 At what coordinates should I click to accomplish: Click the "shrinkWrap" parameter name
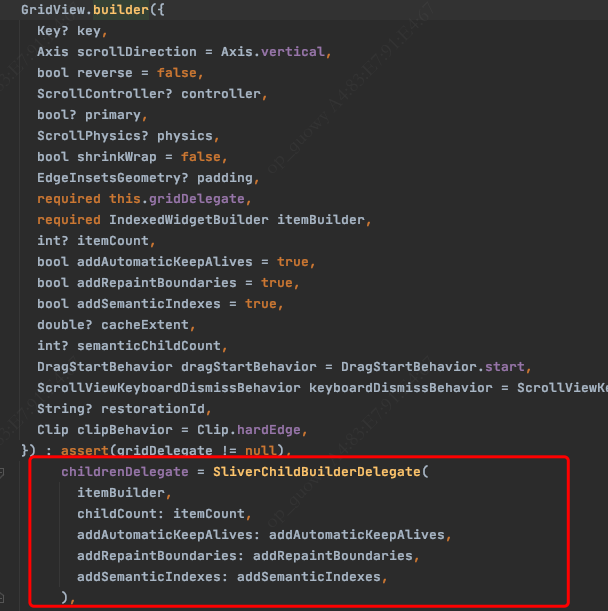[117, 157]
